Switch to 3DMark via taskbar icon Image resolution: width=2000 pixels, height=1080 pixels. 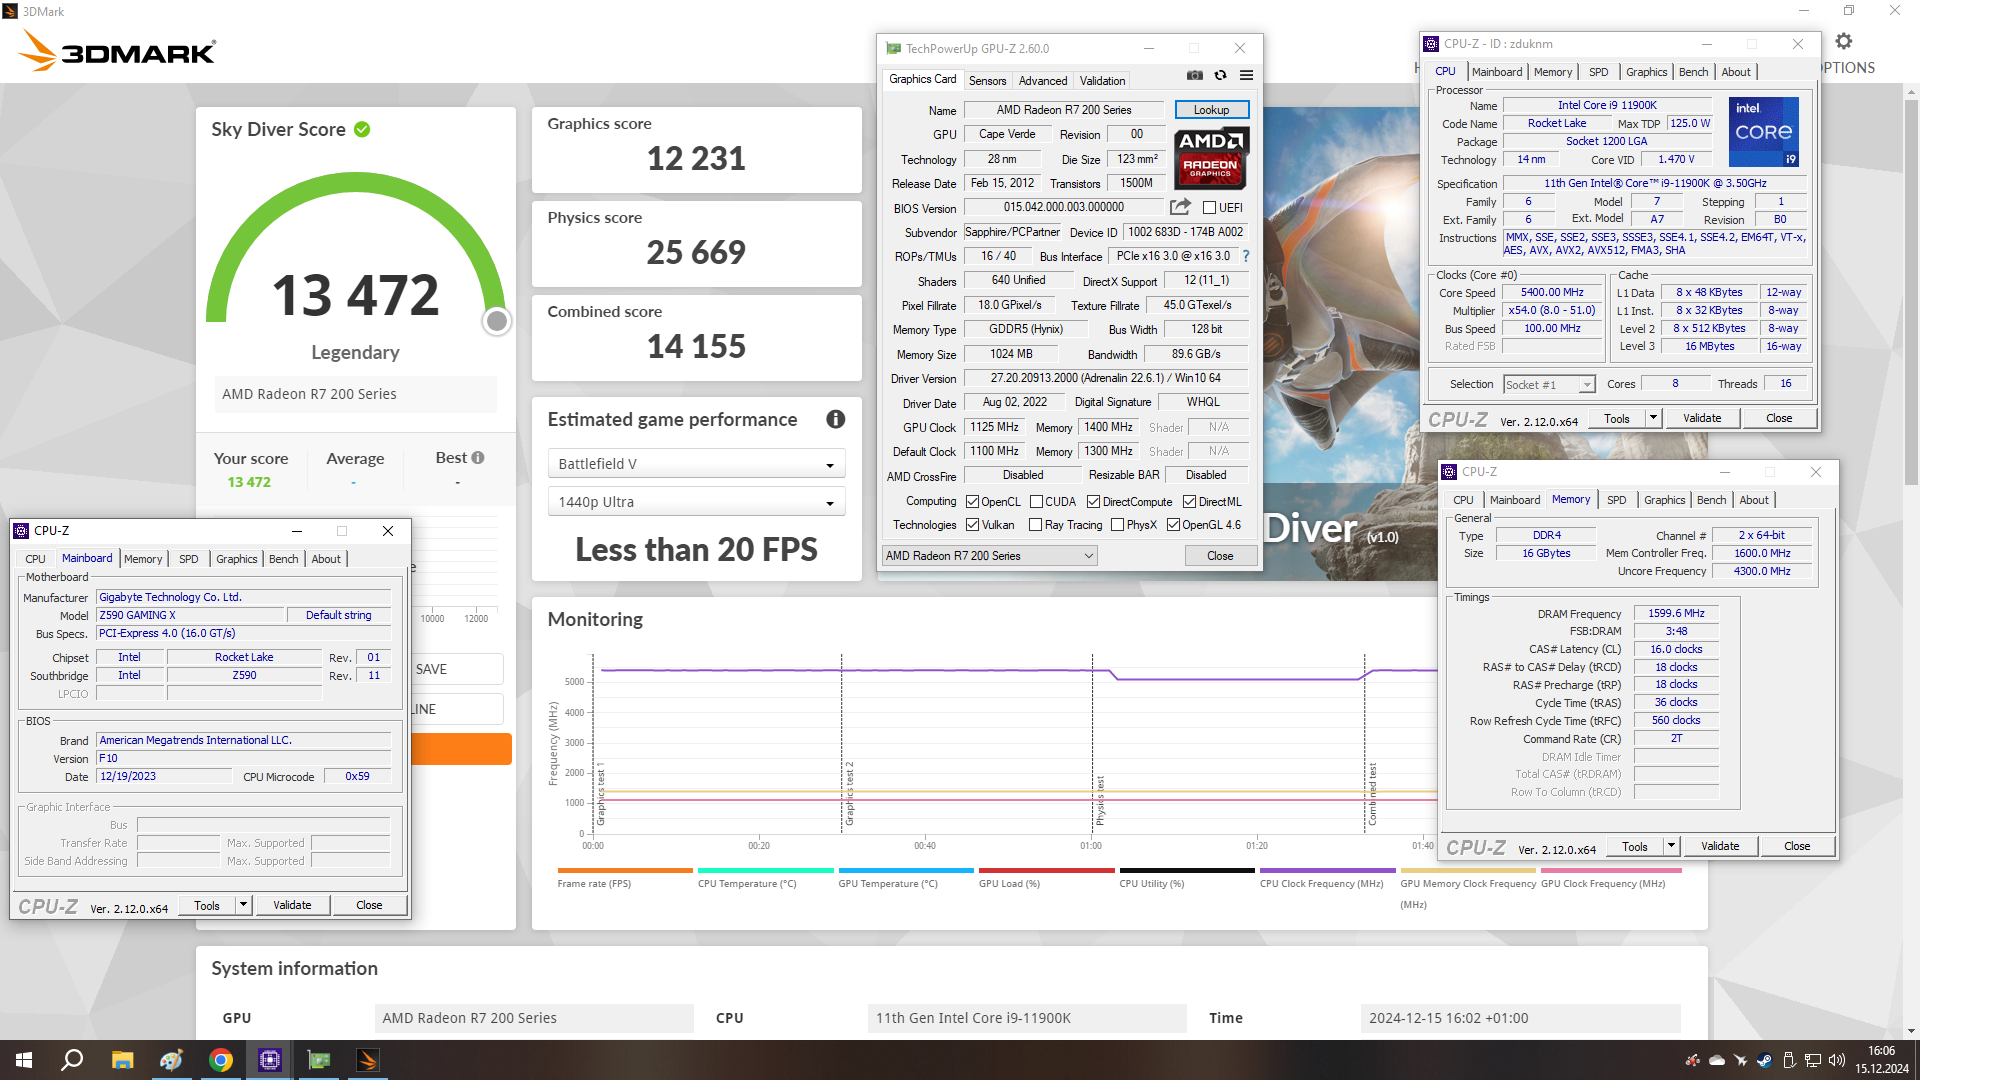coord(368,1060)
